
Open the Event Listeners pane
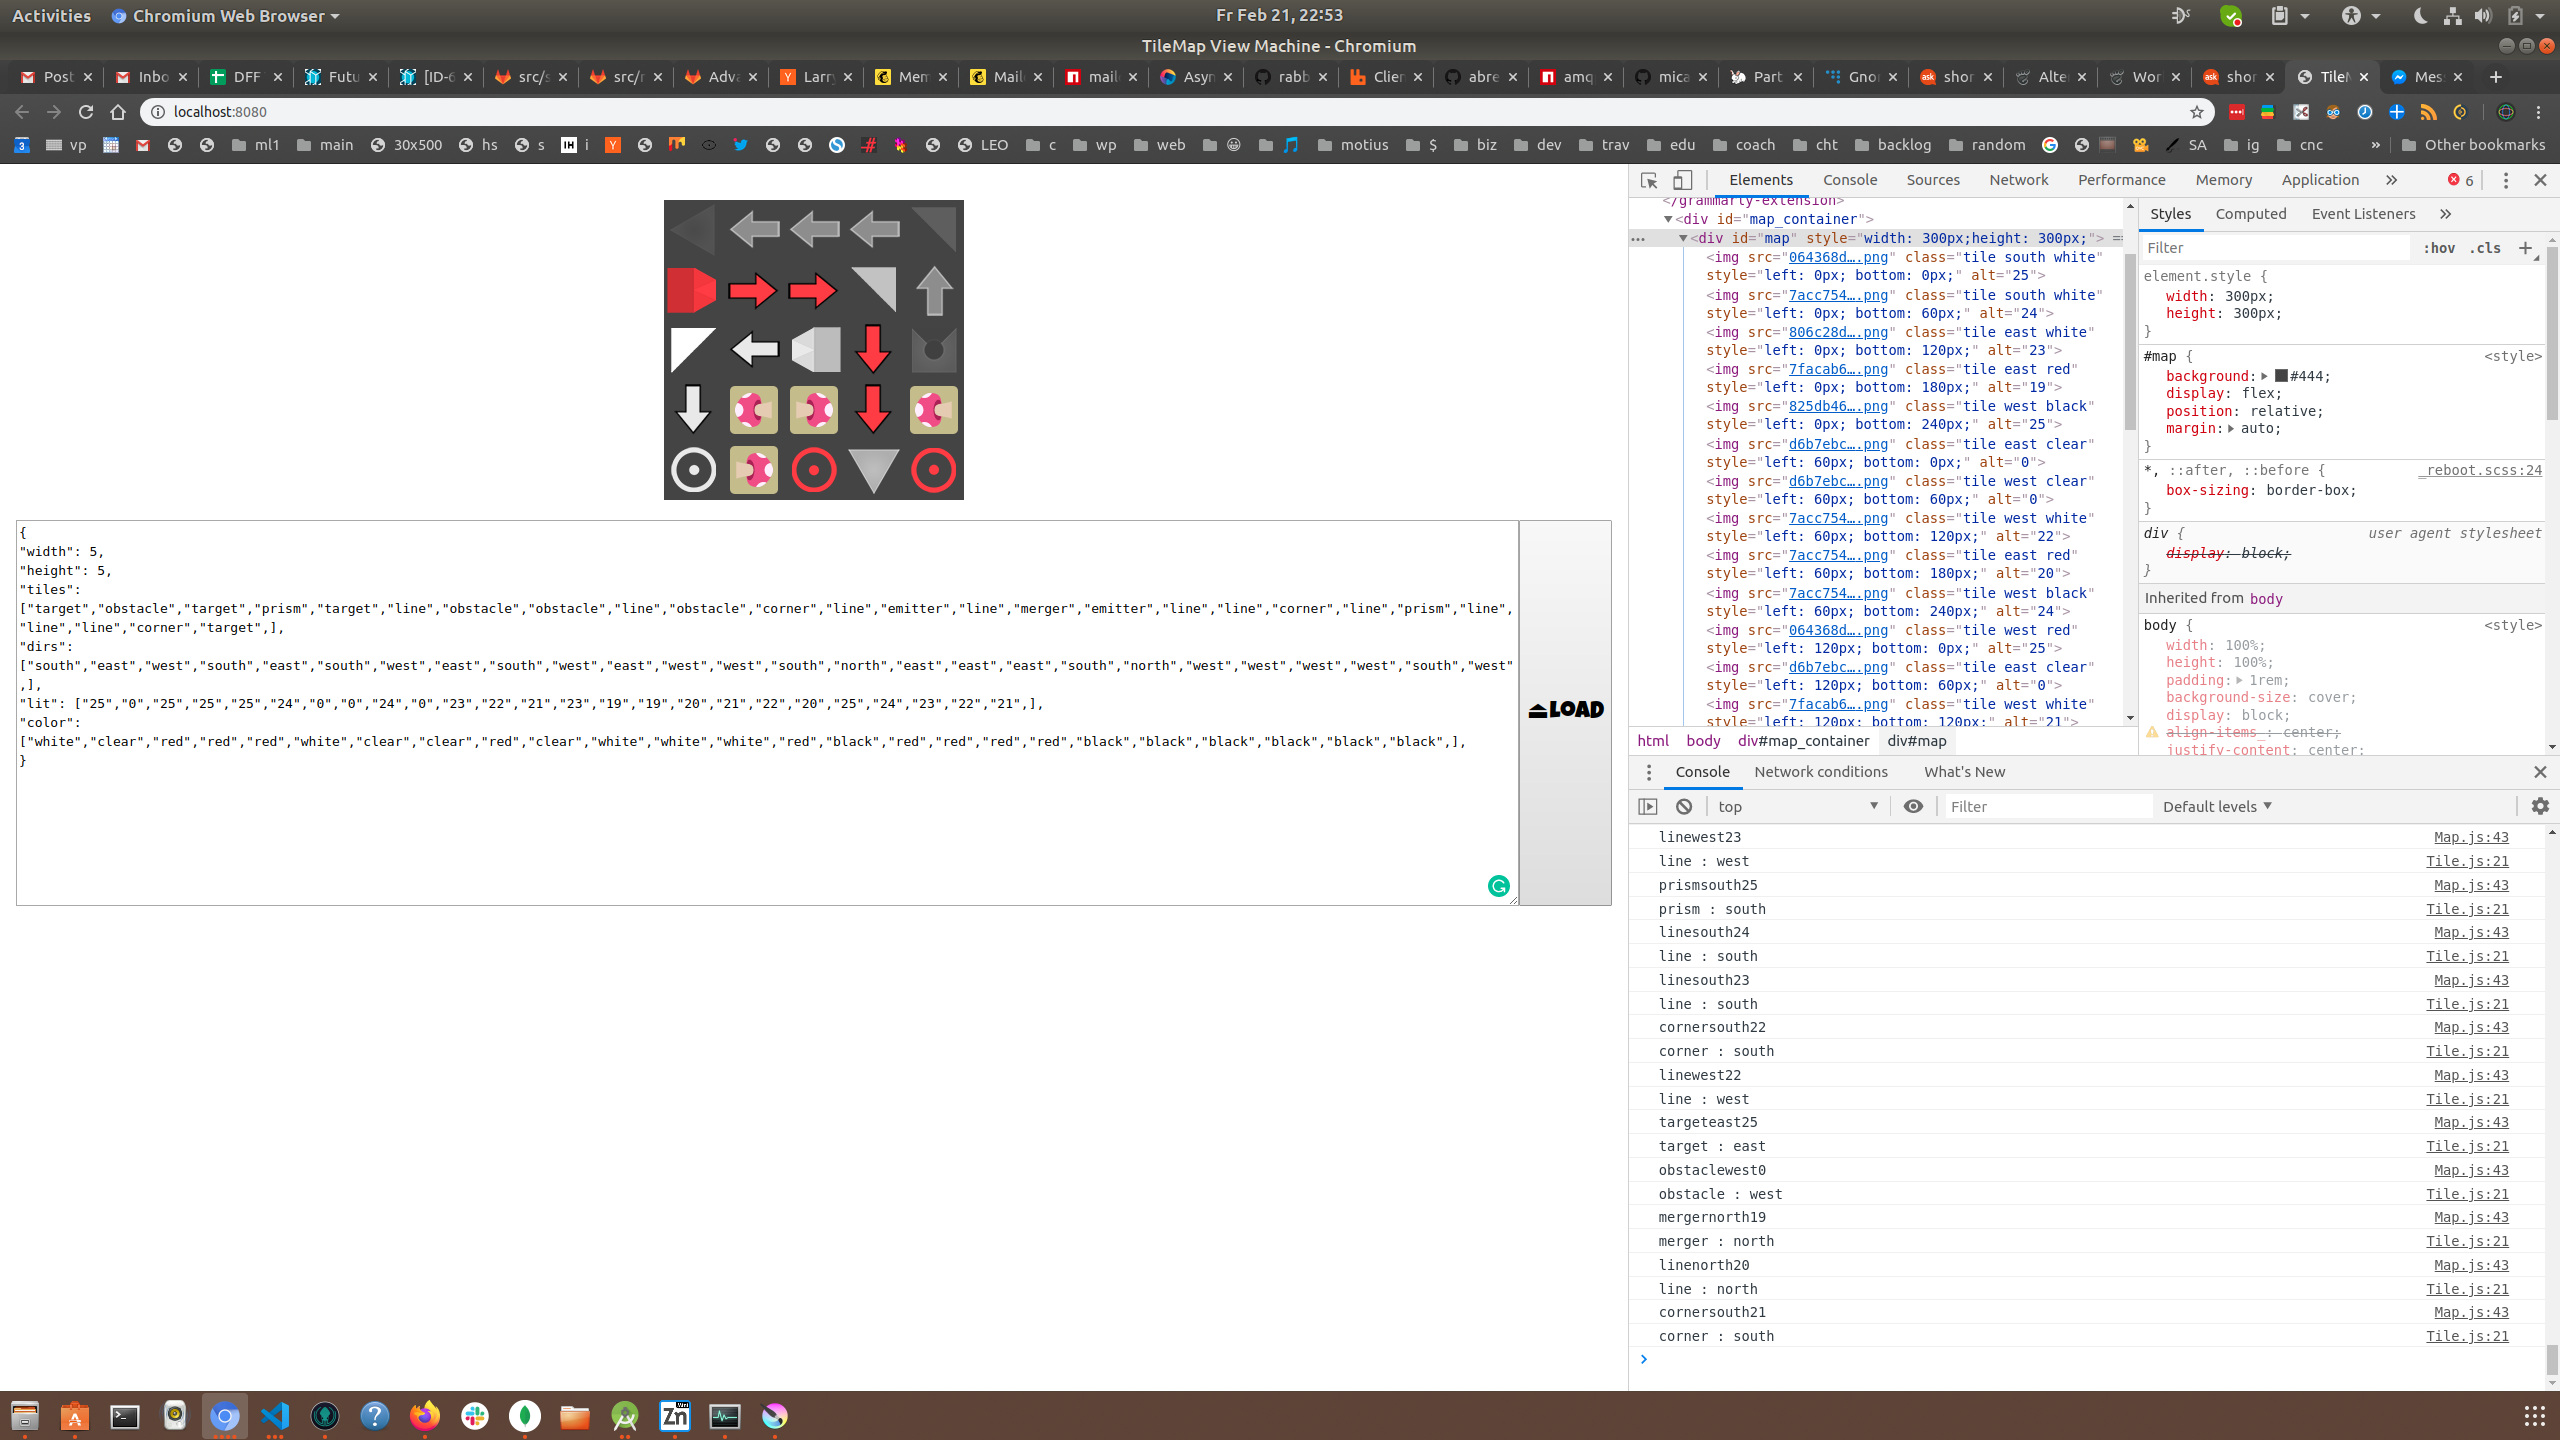[2362, 214]
